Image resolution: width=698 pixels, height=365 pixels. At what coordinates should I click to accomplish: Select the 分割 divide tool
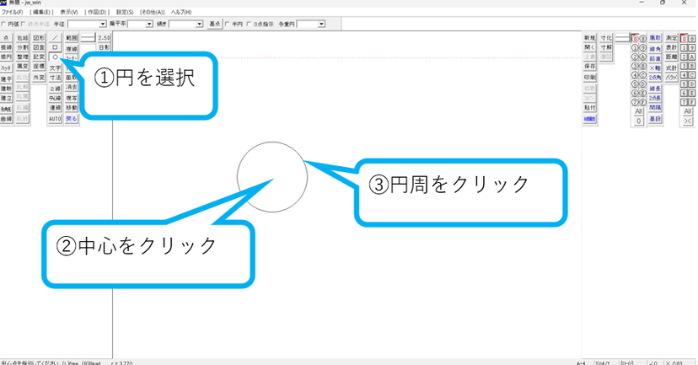coord(23,47)
